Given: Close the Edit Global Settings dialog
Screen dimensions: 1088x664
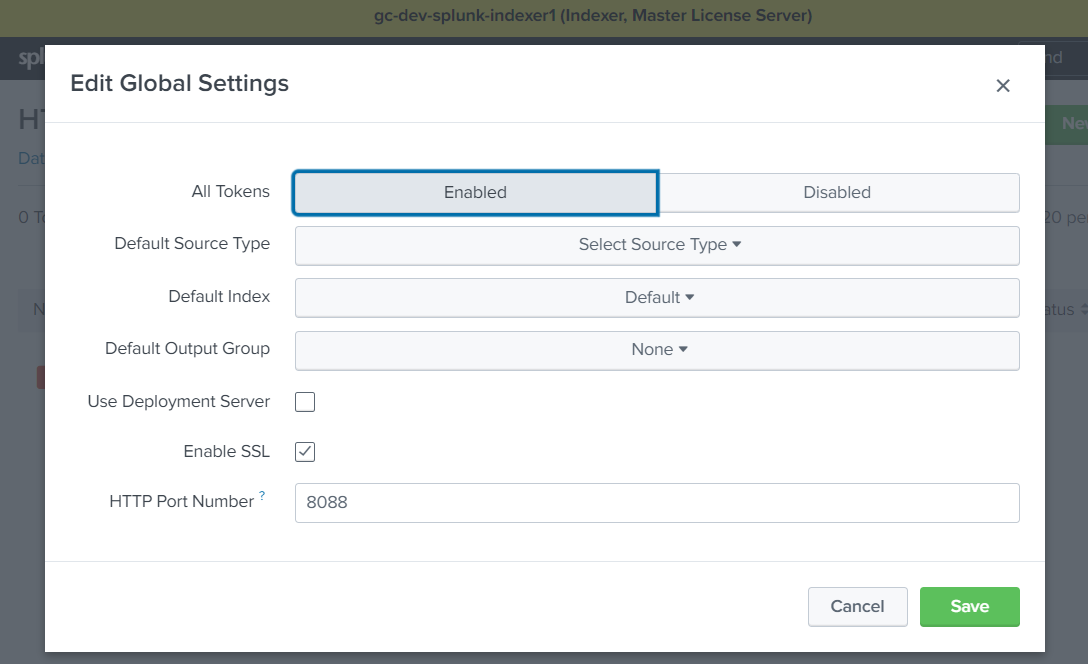Looking at the screenshot, I should coord(1003,86).
